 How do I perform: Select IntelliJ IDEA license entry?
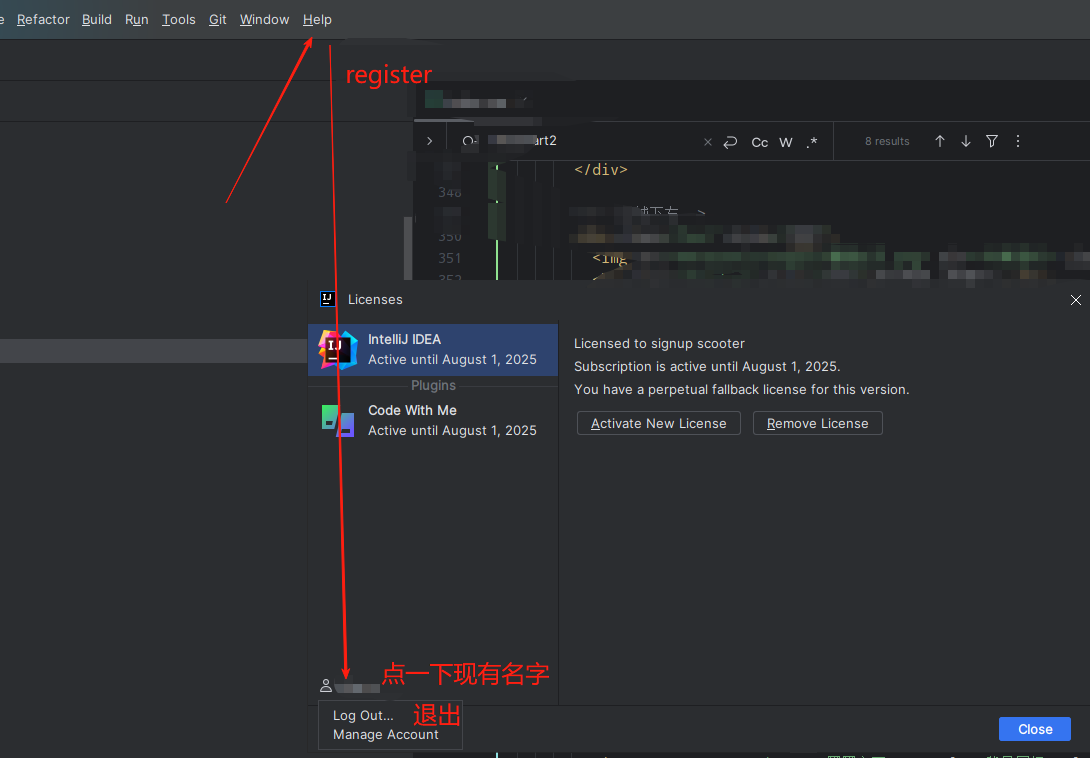click(x=433, y=350)
